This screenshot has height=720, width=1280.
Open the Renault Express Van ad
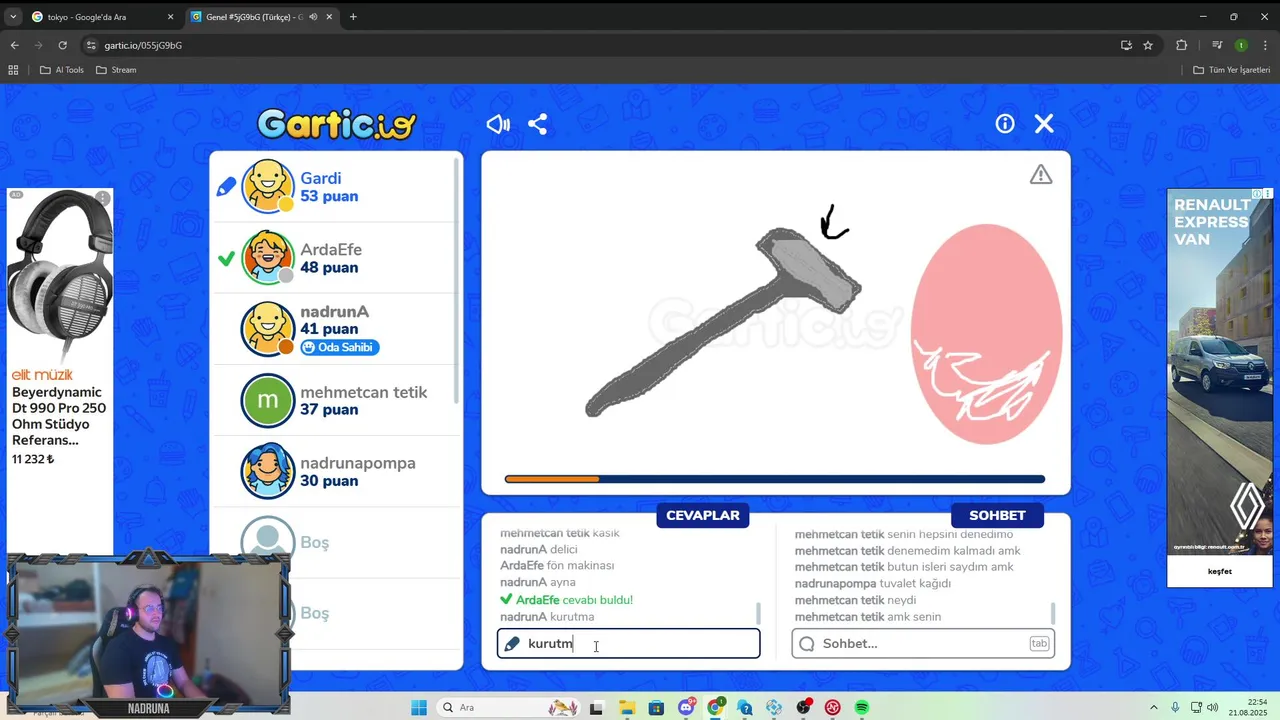coord(1219,387)
